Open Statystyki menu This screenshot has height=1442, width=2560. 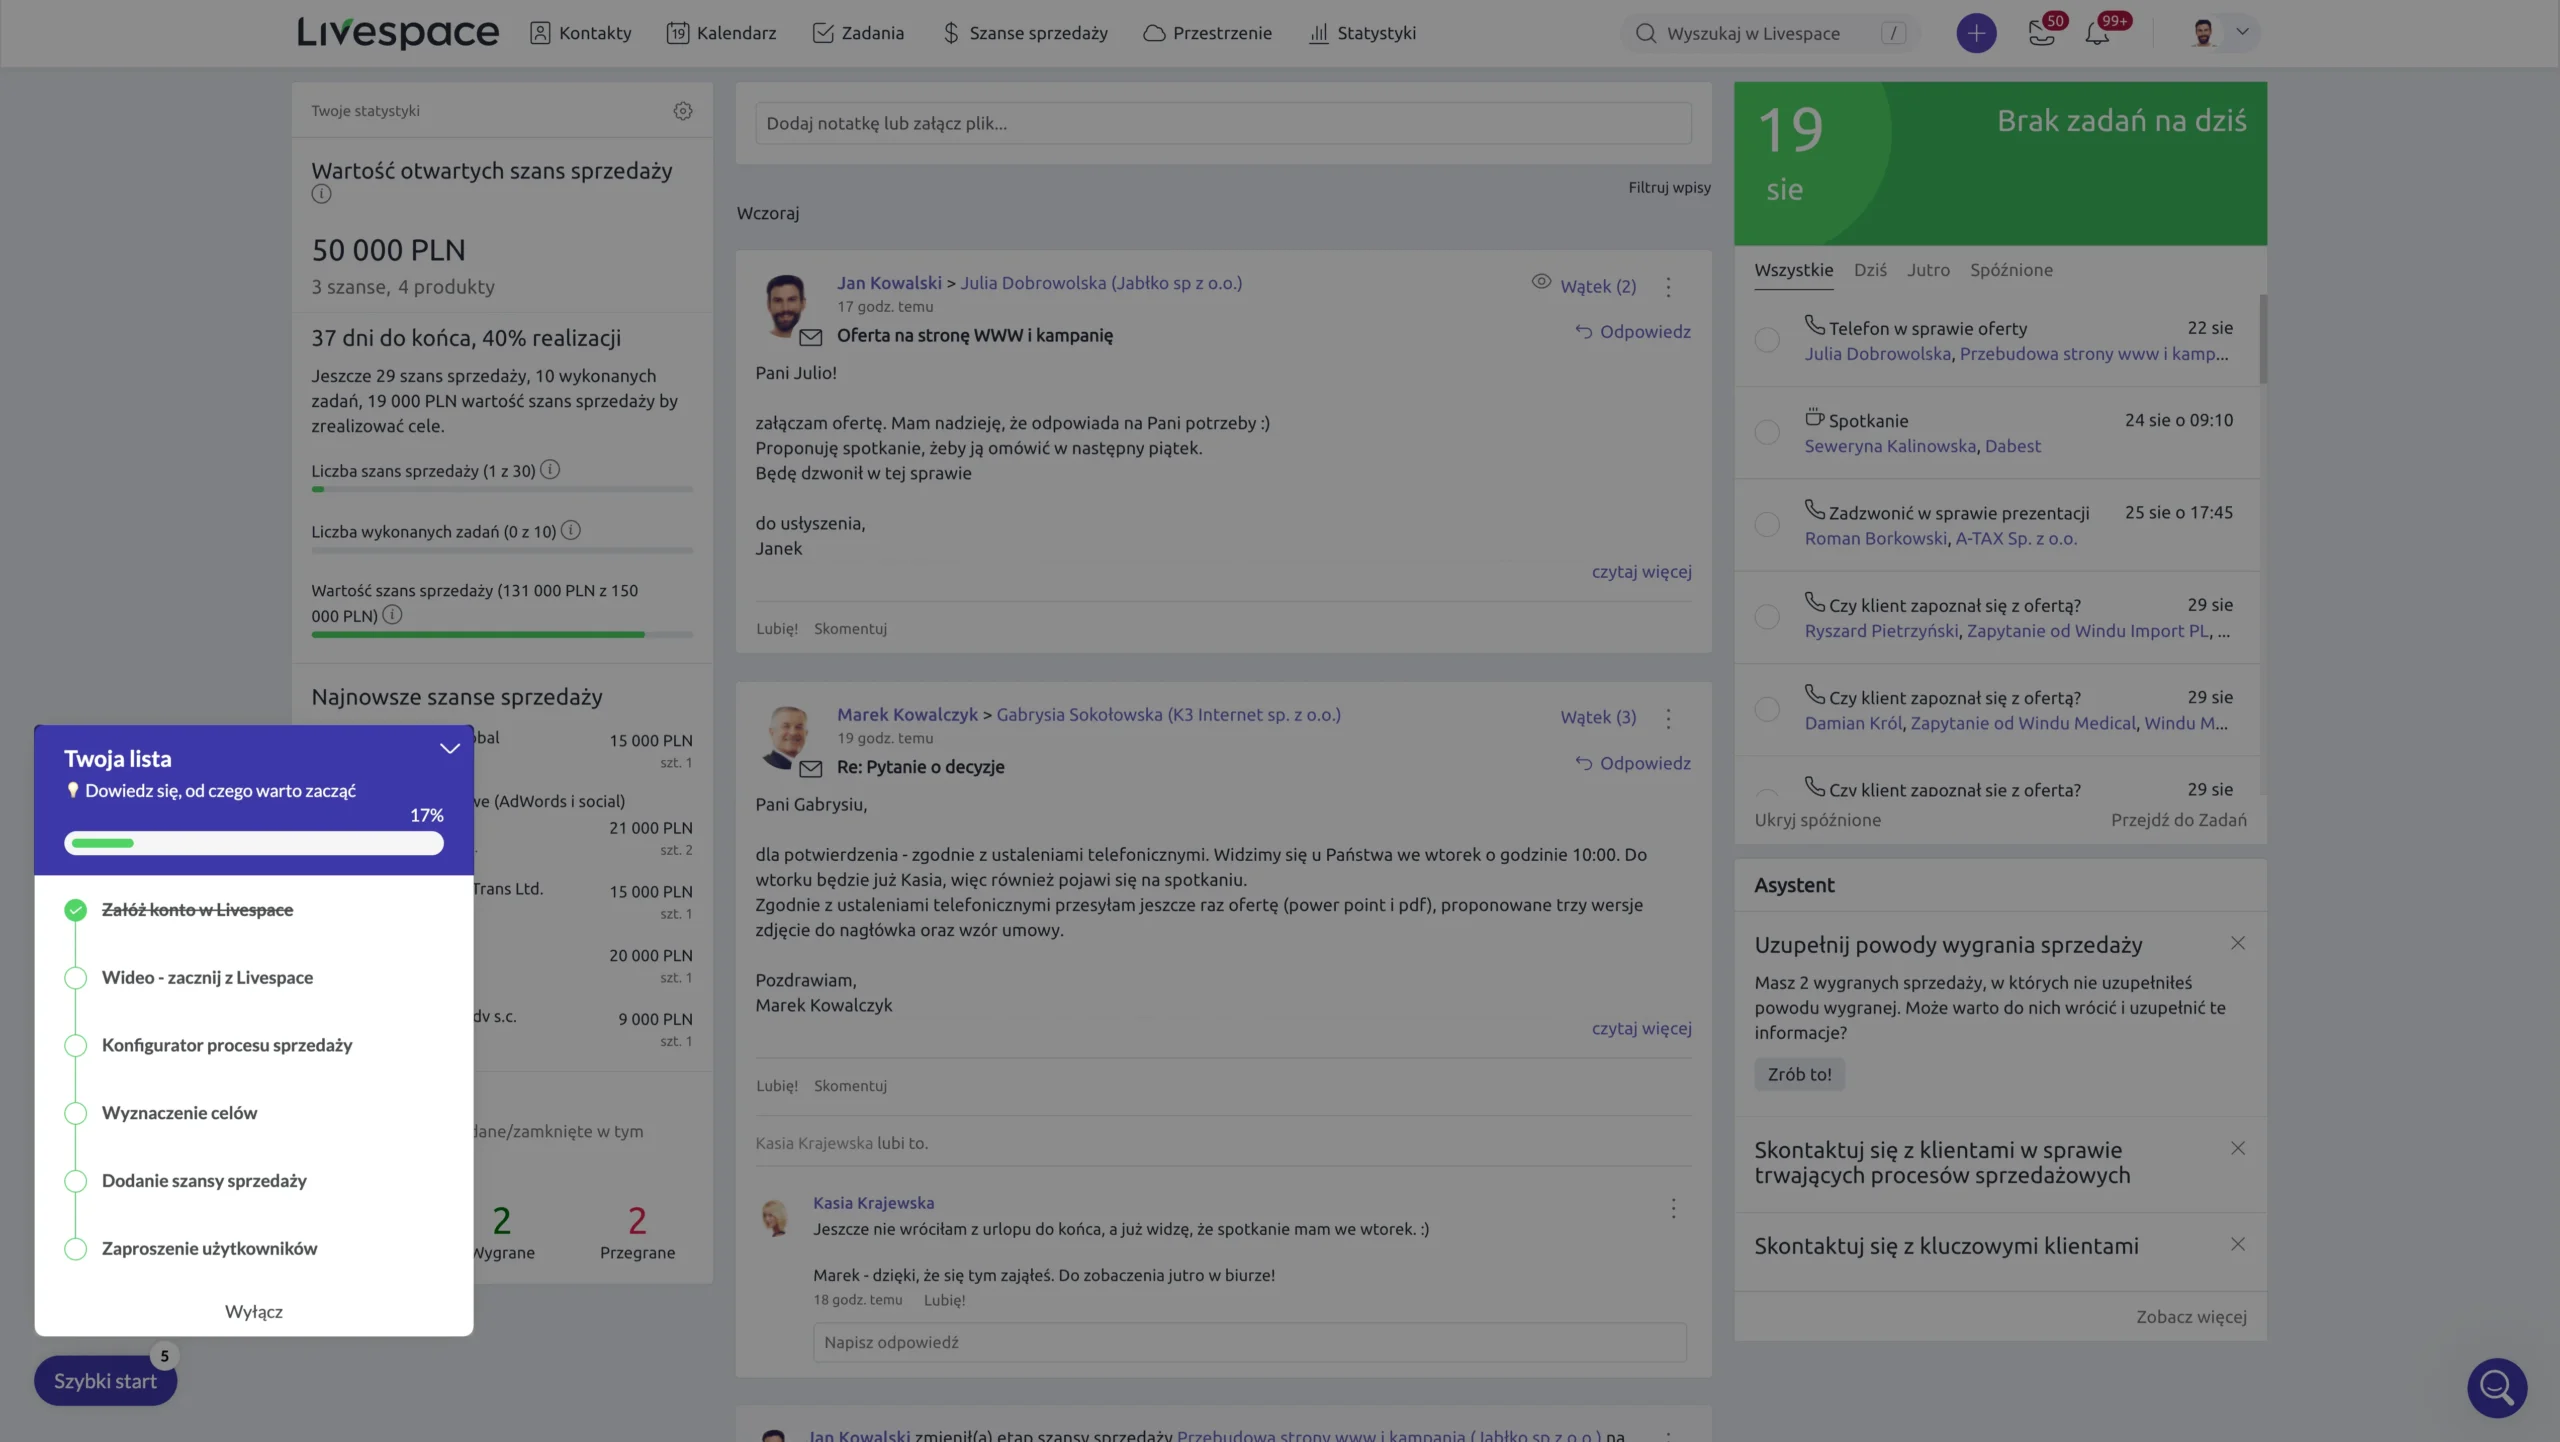(x=1362, y=33)
